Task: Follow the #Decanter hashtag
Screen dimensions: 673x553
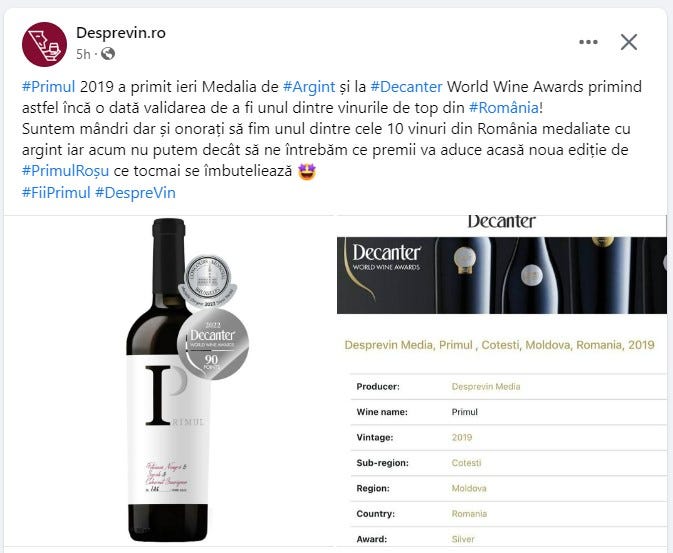Action: [x=406, y=87]
